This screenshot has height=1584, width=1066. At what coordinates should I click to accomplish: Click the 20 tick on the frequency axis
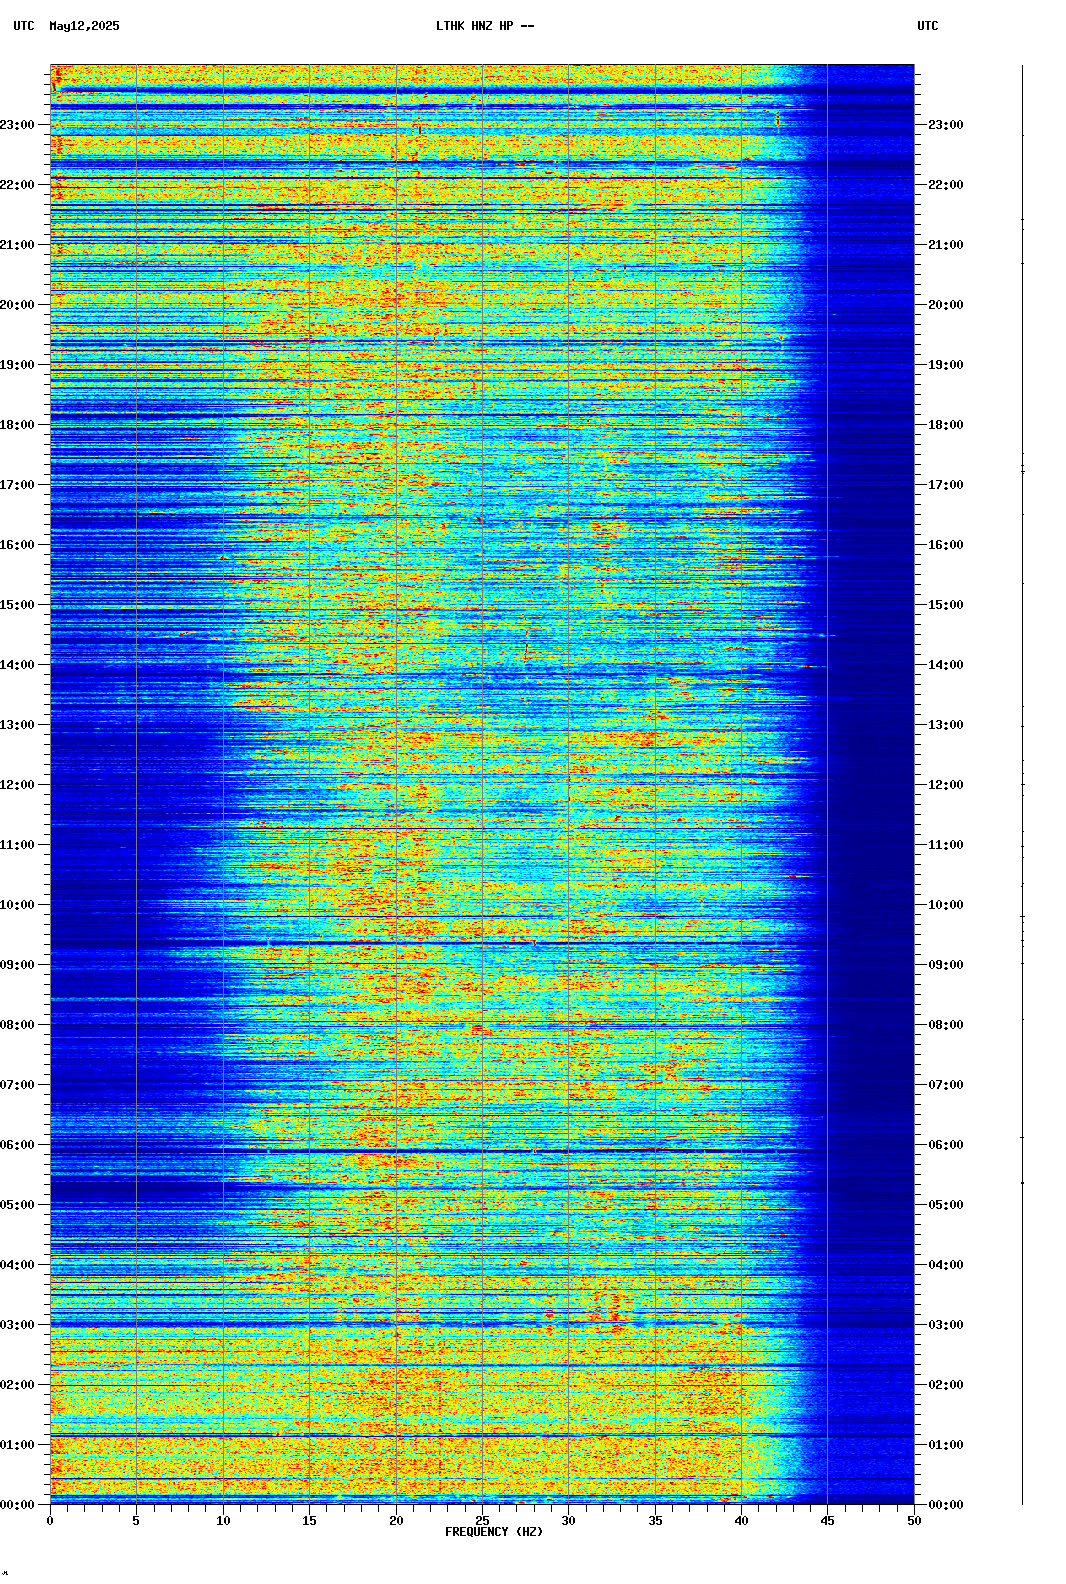(x=396, y=1521)
